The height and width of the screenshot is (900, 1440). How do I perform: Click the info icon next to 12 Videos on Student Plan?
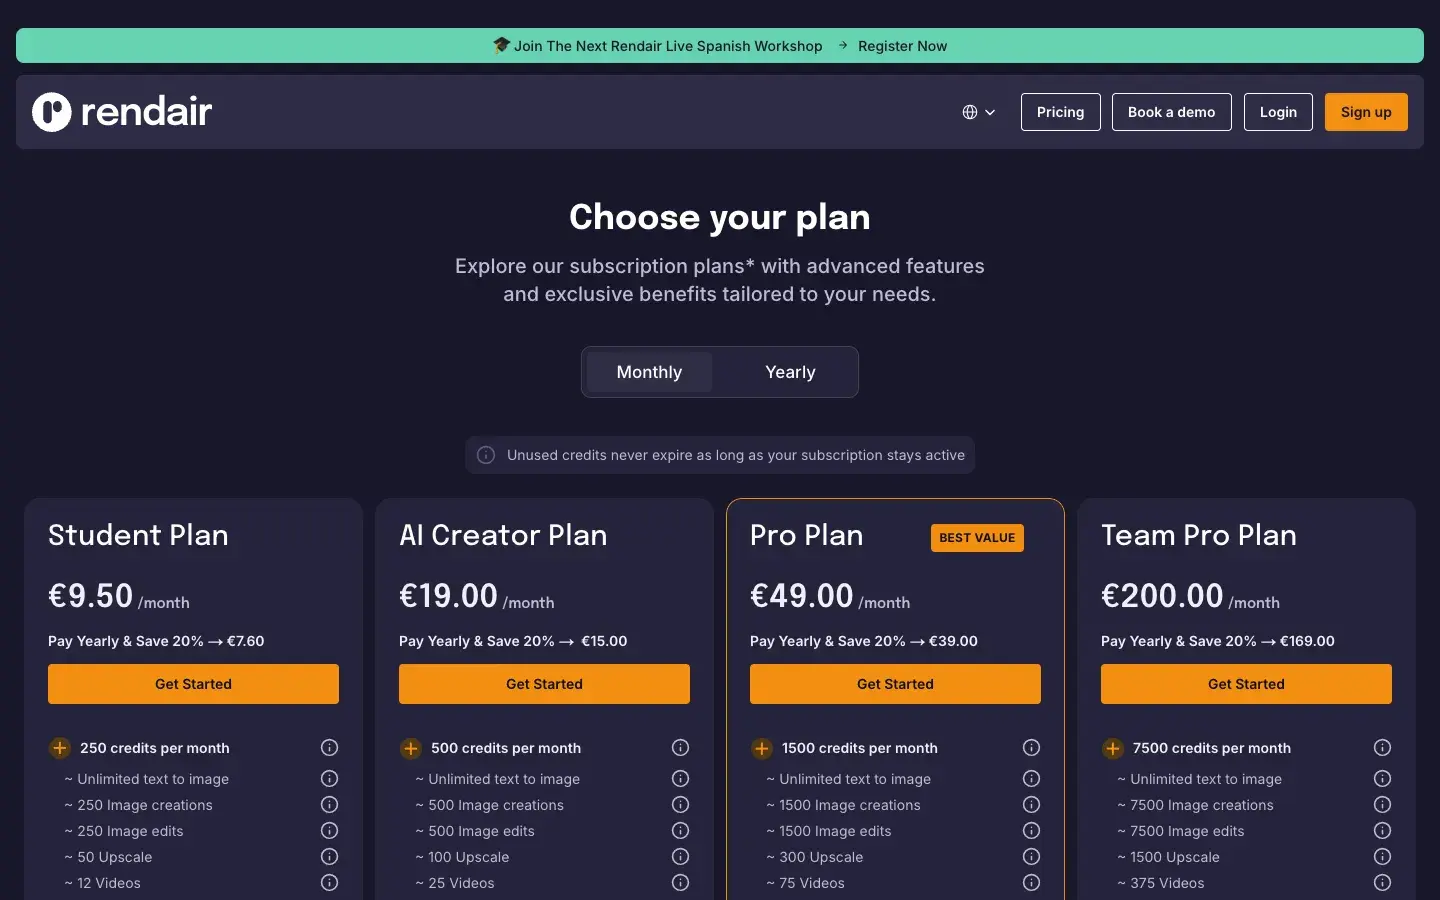coord(329,883)
